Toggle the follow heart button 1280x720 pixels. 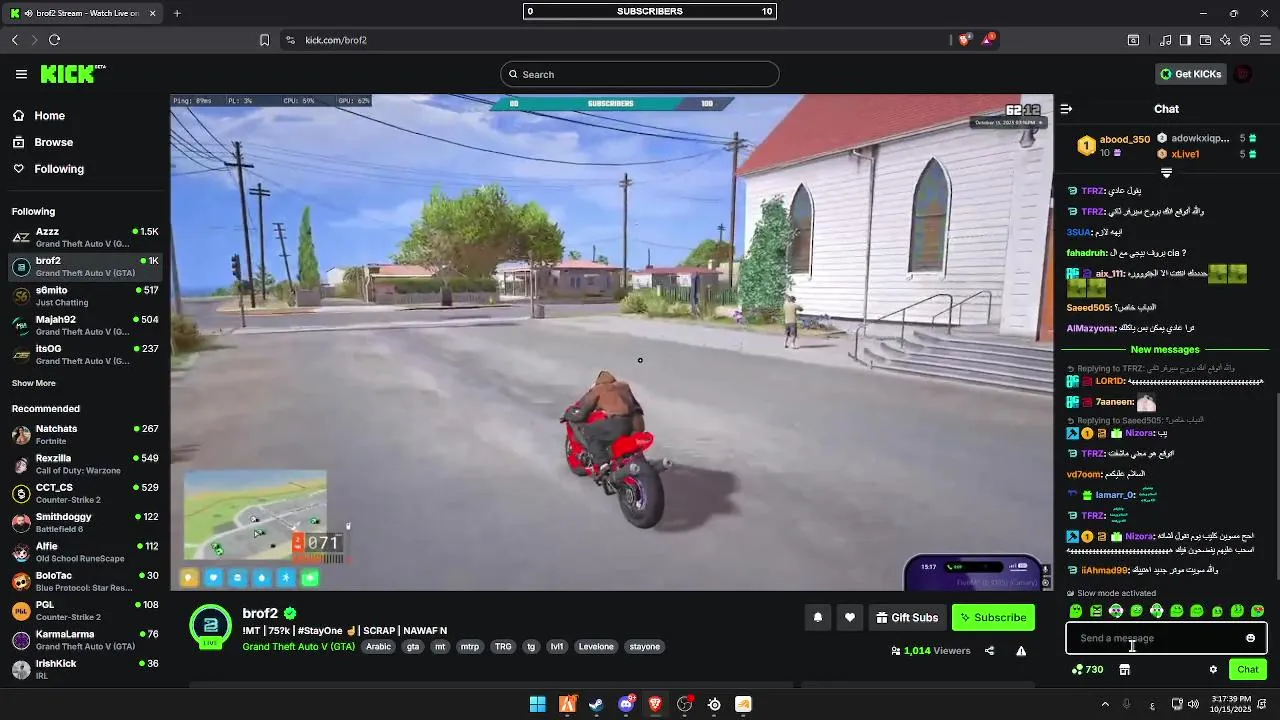click(850, 618)
